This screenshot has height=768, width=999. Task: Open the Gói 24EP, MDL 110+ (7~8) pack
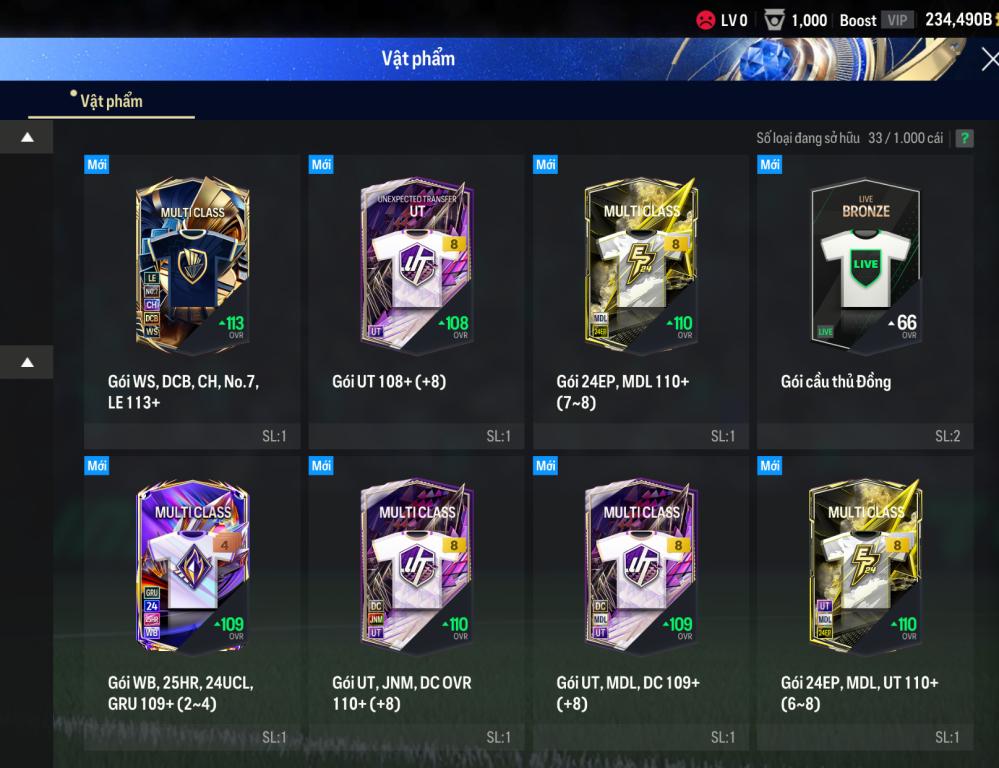coord(640,302)
